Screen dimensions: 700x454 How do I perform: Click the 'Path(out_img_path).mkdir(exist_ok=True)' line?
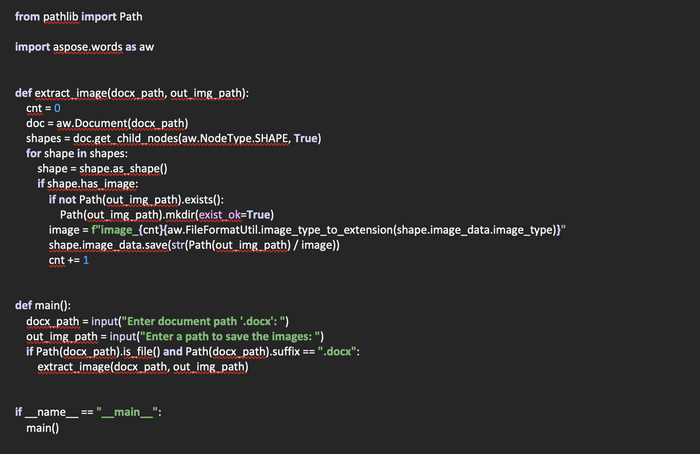[167, 215]
